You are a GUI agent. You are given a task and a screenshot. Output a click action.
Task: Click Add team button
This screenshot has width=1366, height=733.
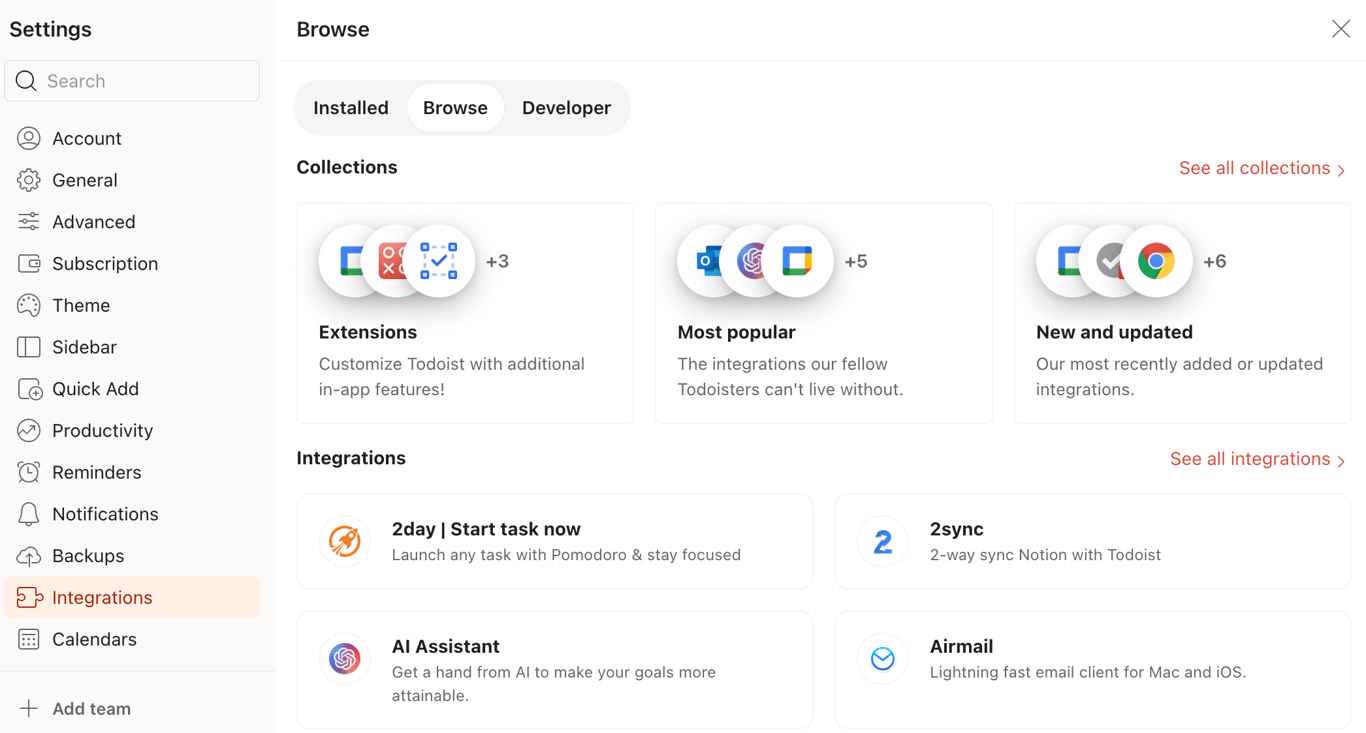pyautogui.click(x=75, y=709)
